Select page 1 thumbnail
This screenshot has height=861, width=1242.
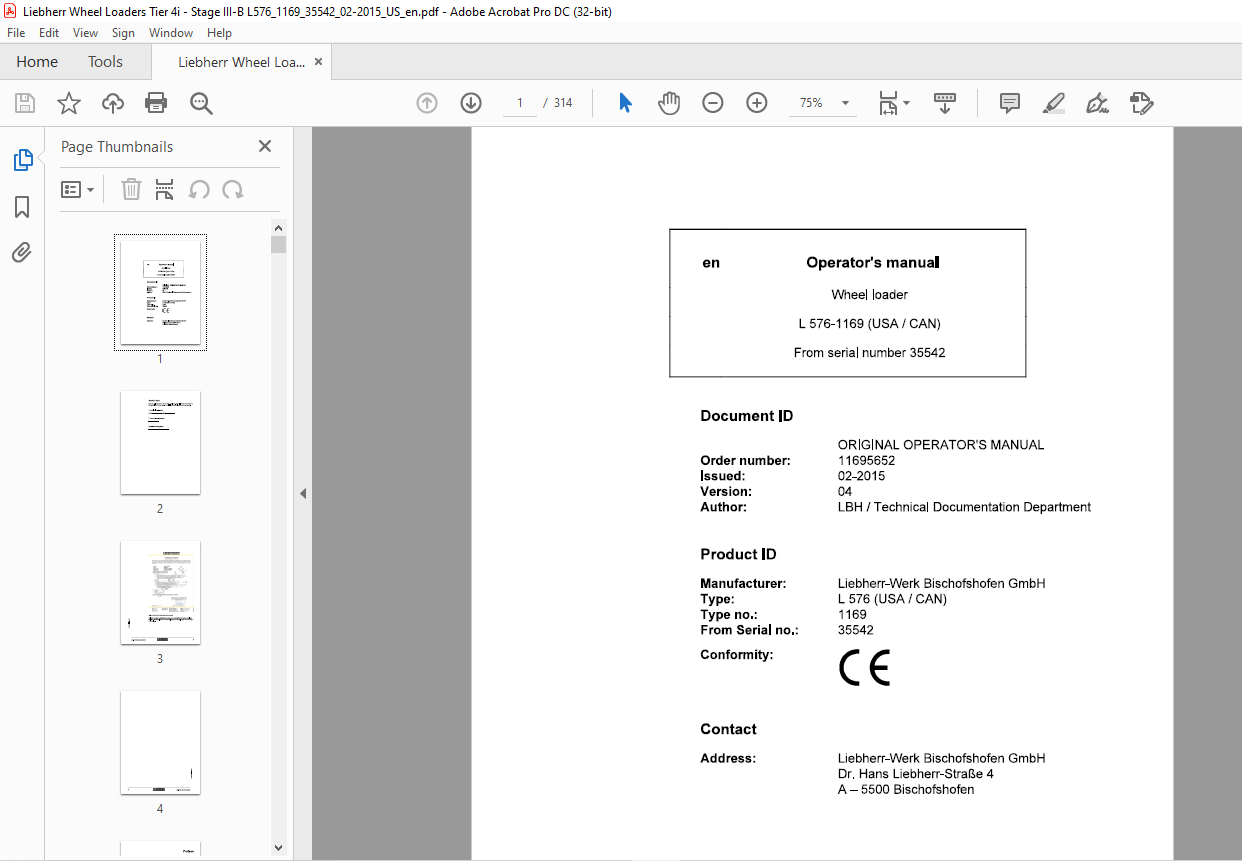[160, 292]
